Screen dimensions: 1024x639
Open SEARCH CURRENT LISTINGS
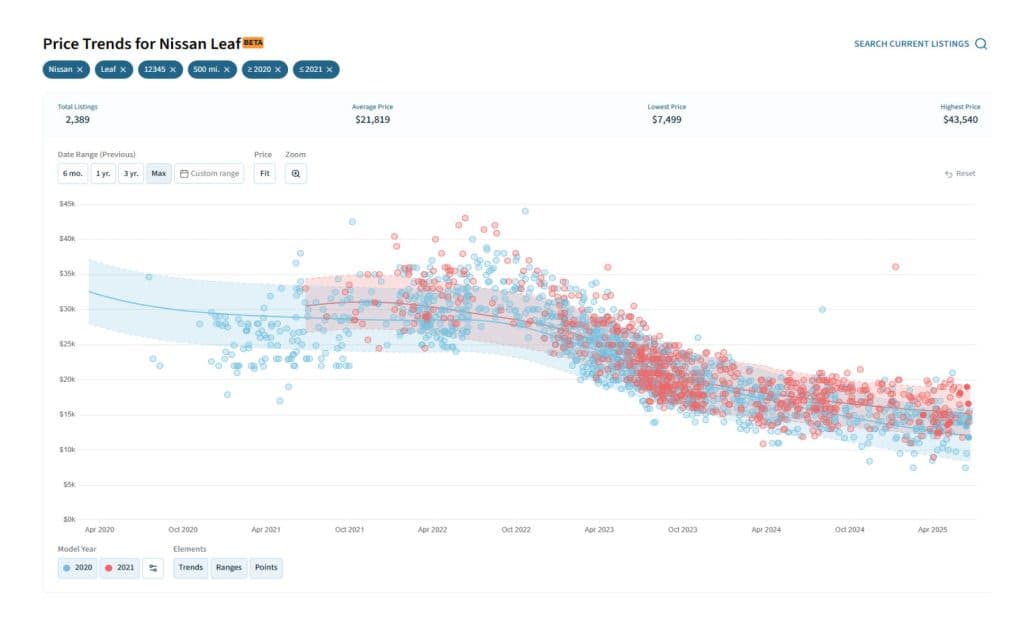[x=912, y=44]
